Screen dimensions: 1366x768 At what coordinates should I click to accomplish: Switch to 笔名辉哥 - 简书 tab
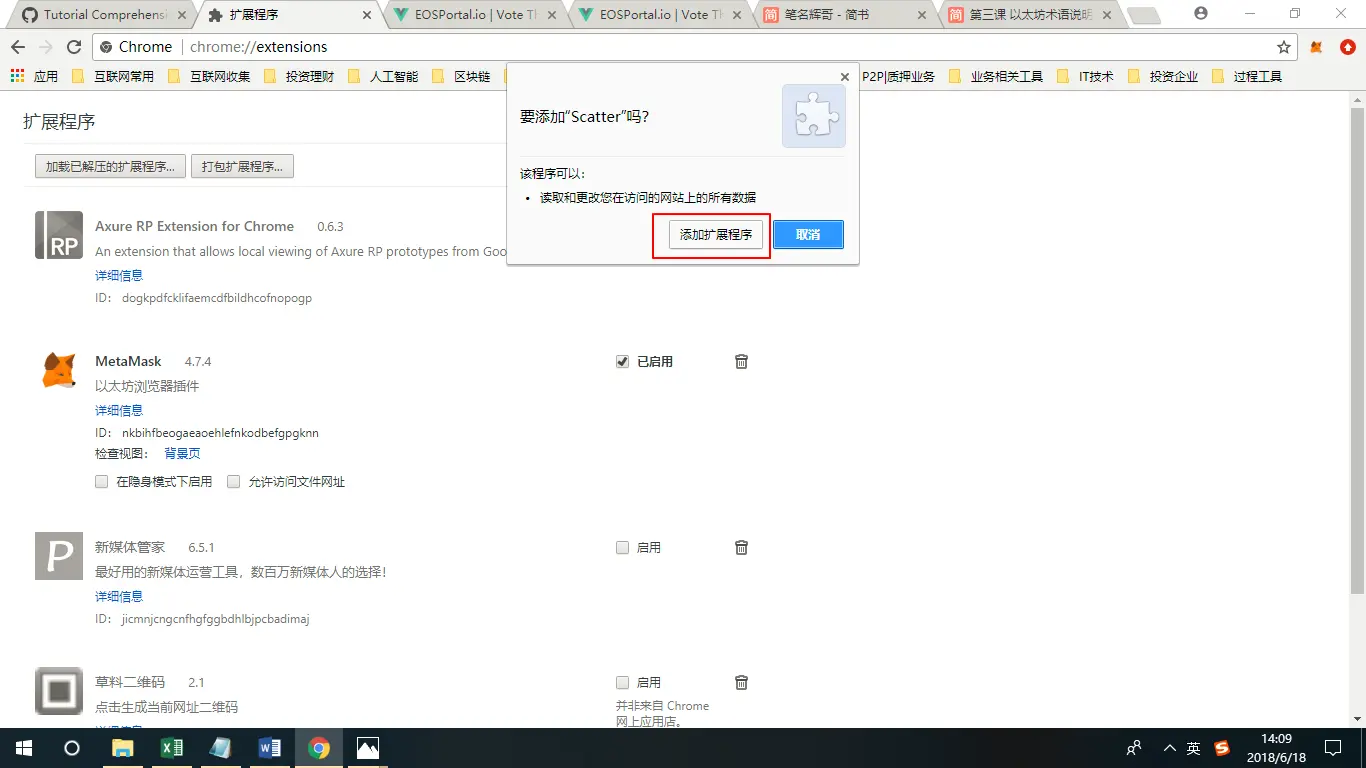point(845,15)
